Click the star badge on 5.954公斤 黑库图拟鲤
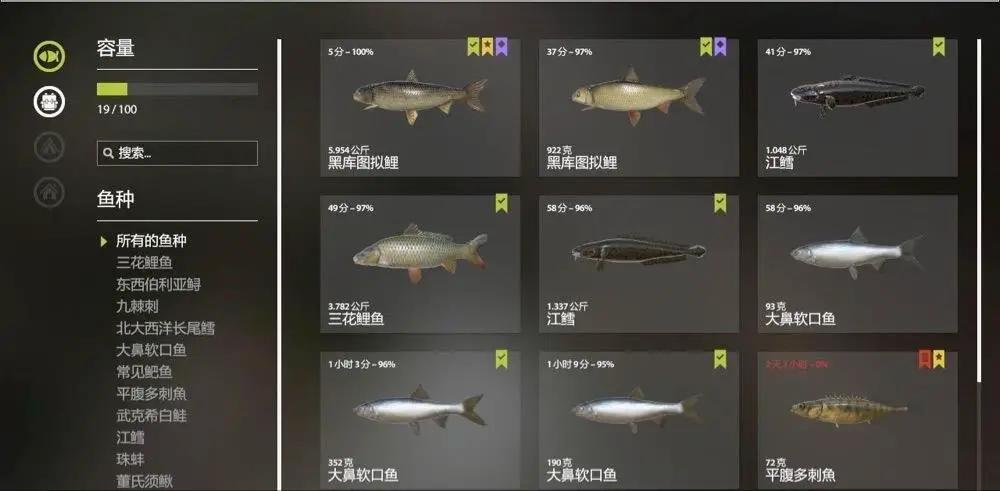This screenshot has width=1000, height=491. tap(487, 47)
